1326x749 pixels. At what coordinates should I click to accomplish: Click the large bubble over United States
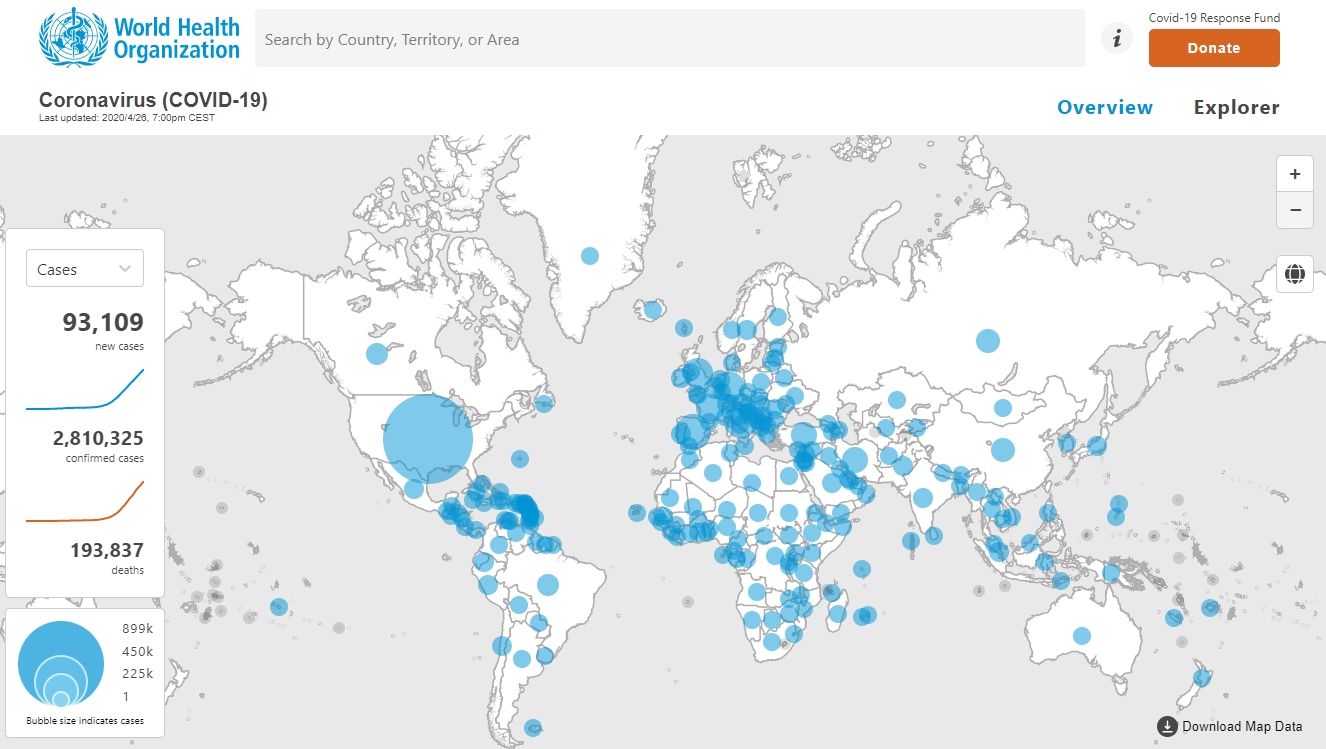pos(428,438)
